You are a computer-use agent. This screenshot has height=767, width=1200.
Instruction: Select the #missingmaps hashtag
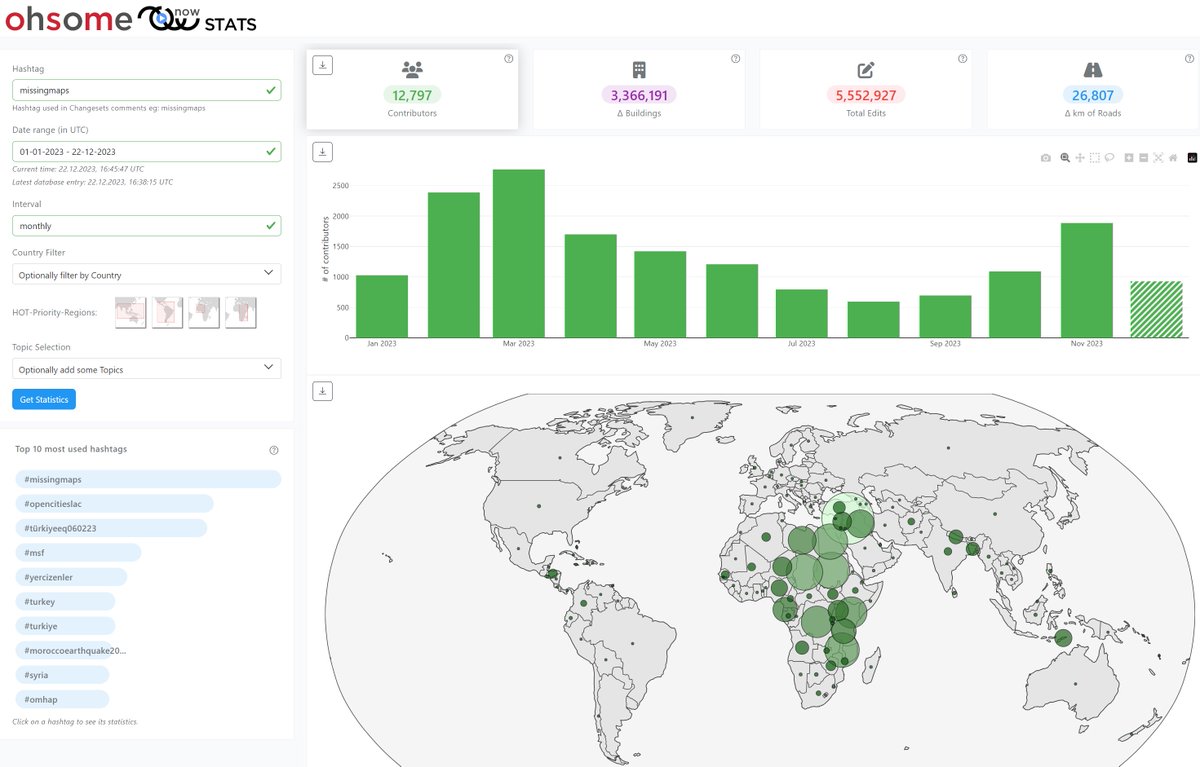click(x=148, y=479)
